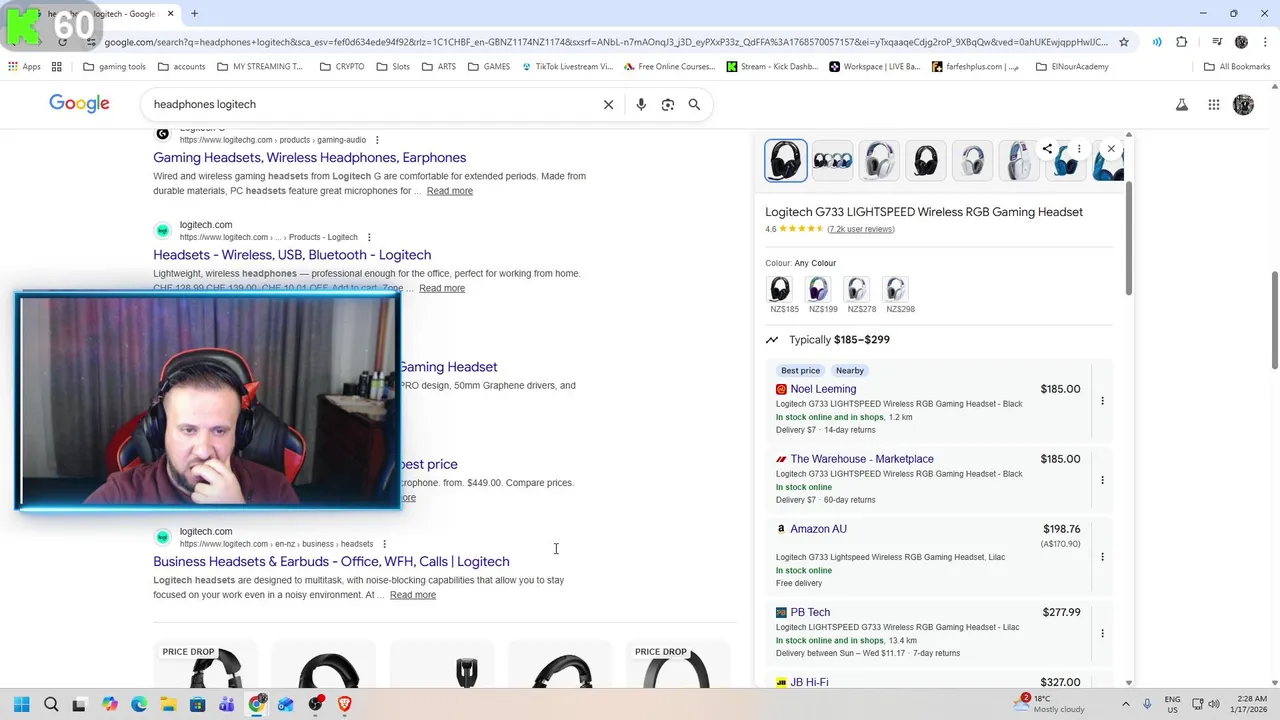Image resolution: width=1280 pixels, height=720 pixels.
Task: Share the Logitech G733 product panel
Action: pyautogui.click(x=1047, y=149)
